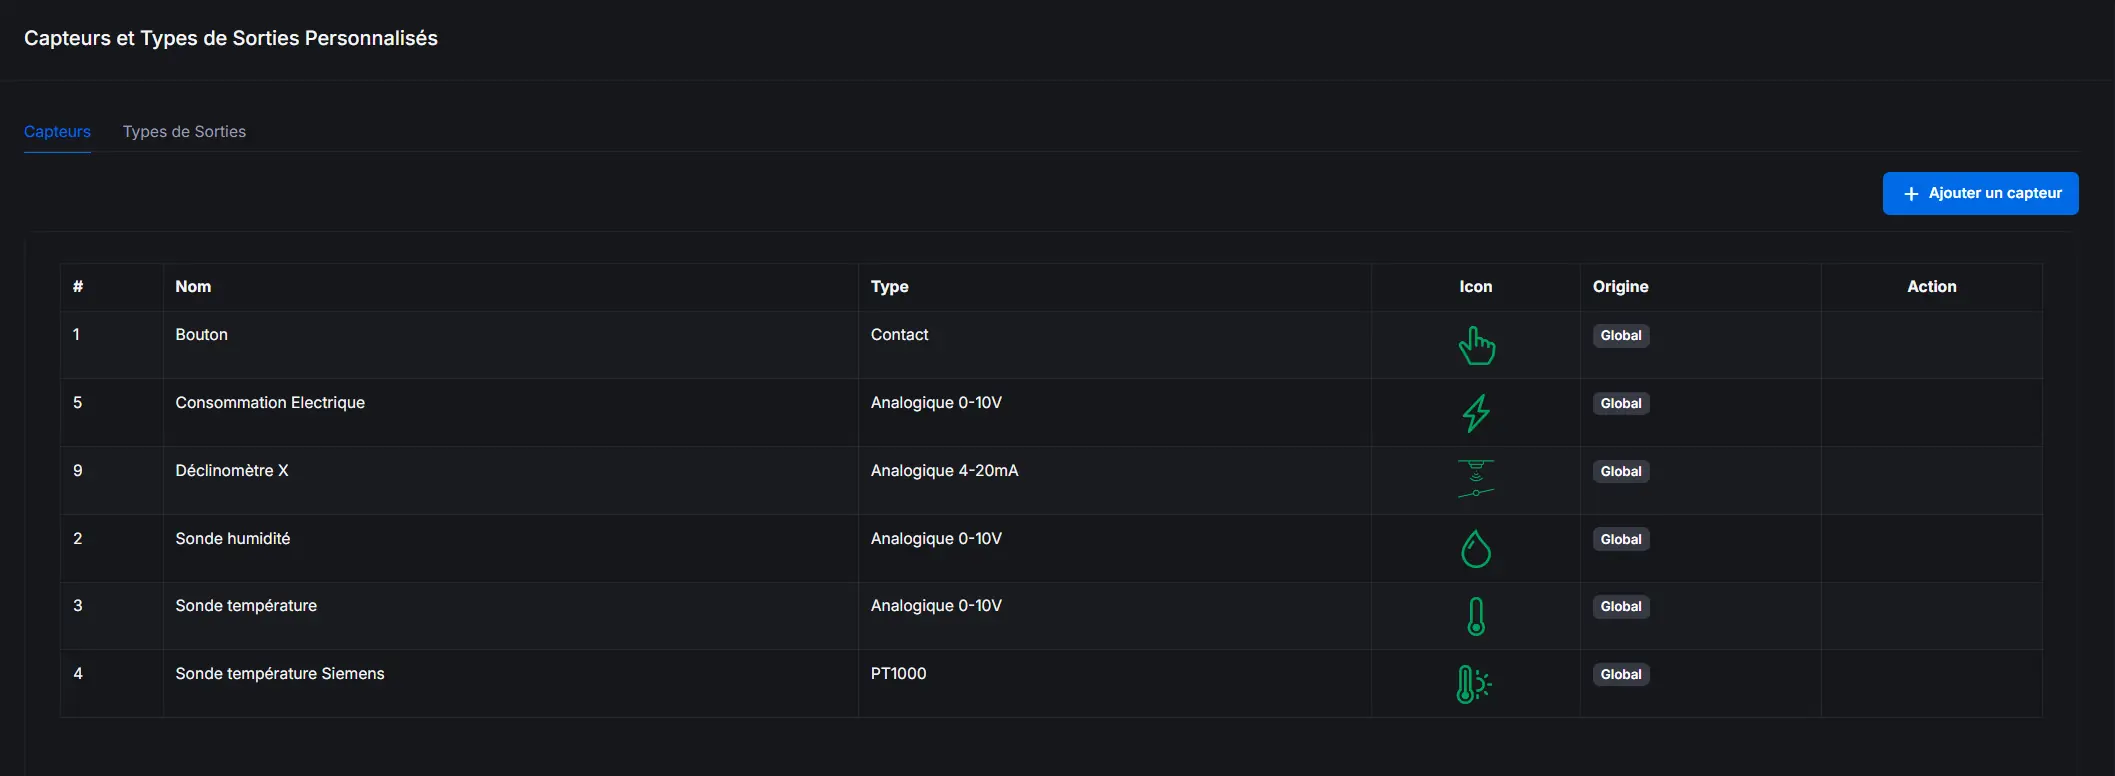Viewport: 2115px width, 776px height.
Task: Select the Déclinomètre X name cell
Action: (x=232, y=471)
